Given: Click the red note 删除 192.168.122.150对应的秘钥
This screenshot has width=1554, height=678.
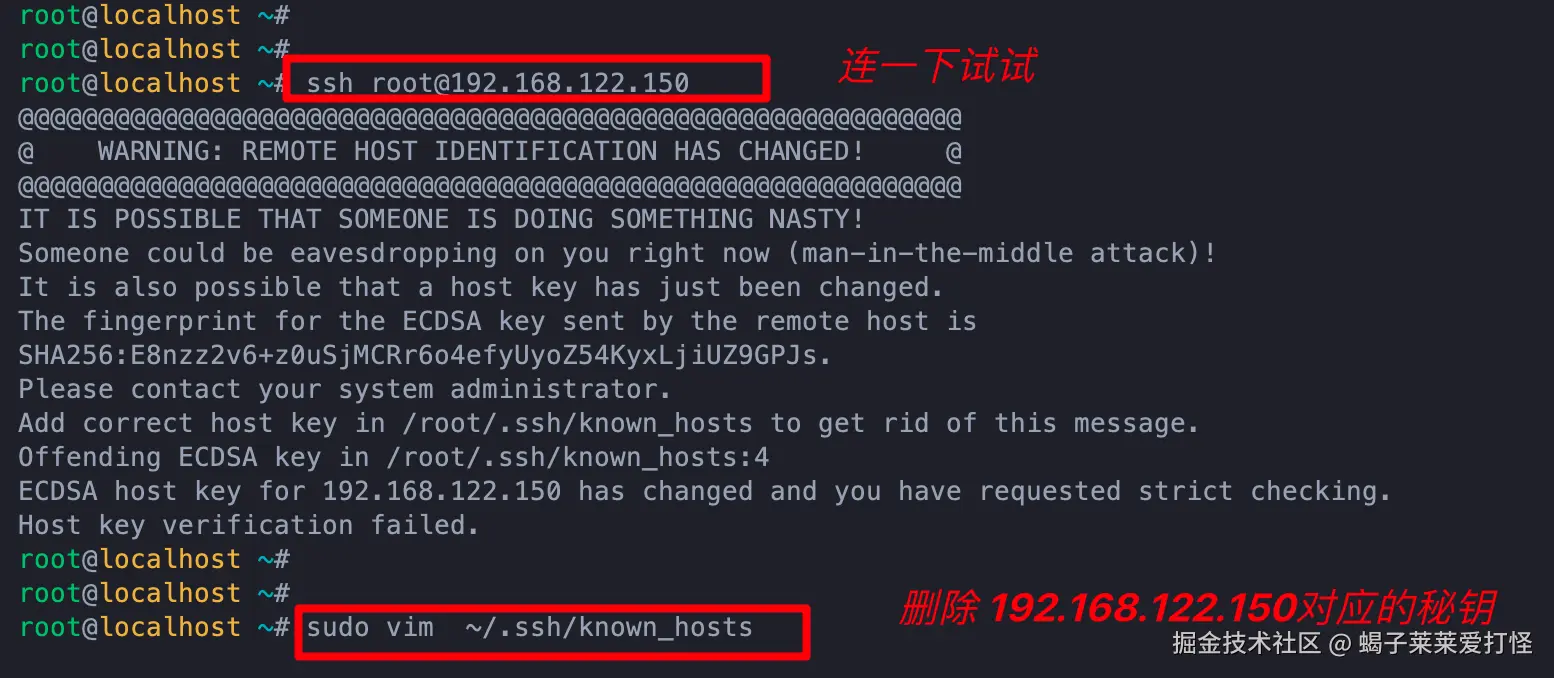Looking at the screenshot, I should click(1197, 608).
